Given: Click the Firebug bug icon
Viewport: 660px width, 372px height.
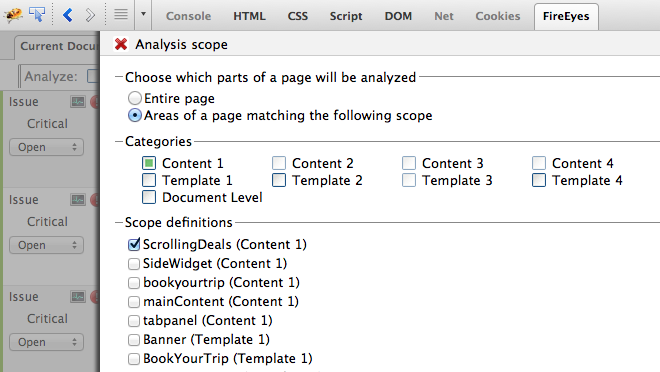Looking at the screenshot, I should click(x=13, y=15).
